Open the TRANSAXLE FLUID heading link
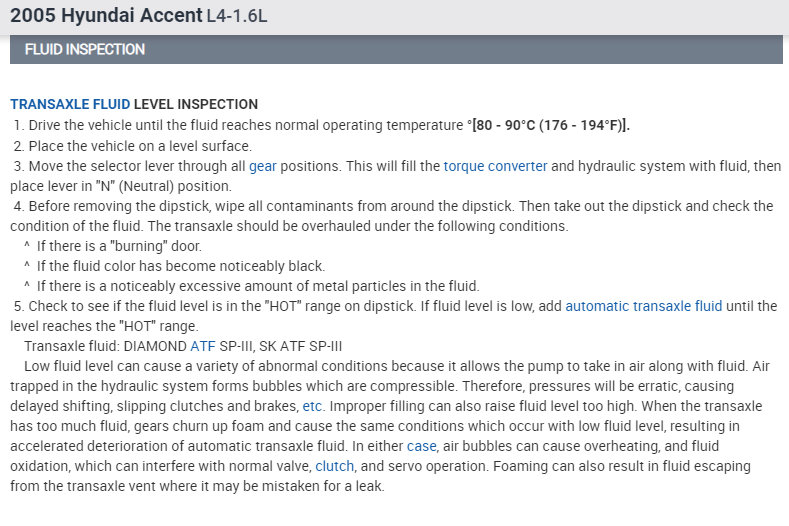 [x=70, y=104]
